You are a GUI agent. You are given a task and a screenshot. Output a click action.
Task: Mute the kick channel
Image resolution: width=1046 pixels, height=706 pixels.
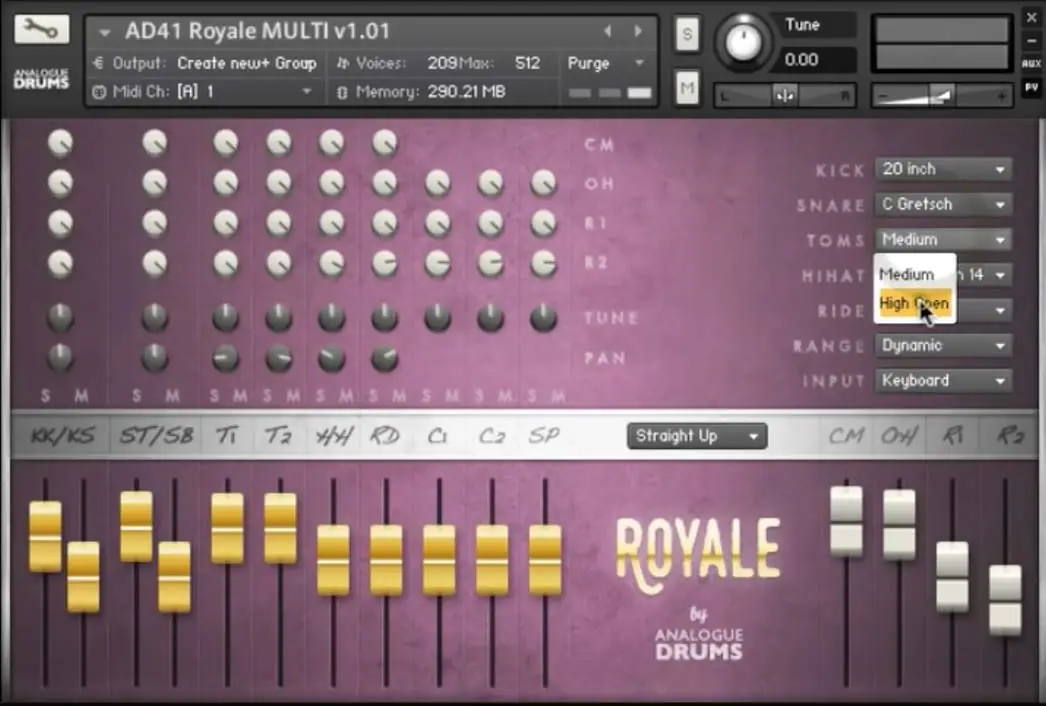click(81, 396)
